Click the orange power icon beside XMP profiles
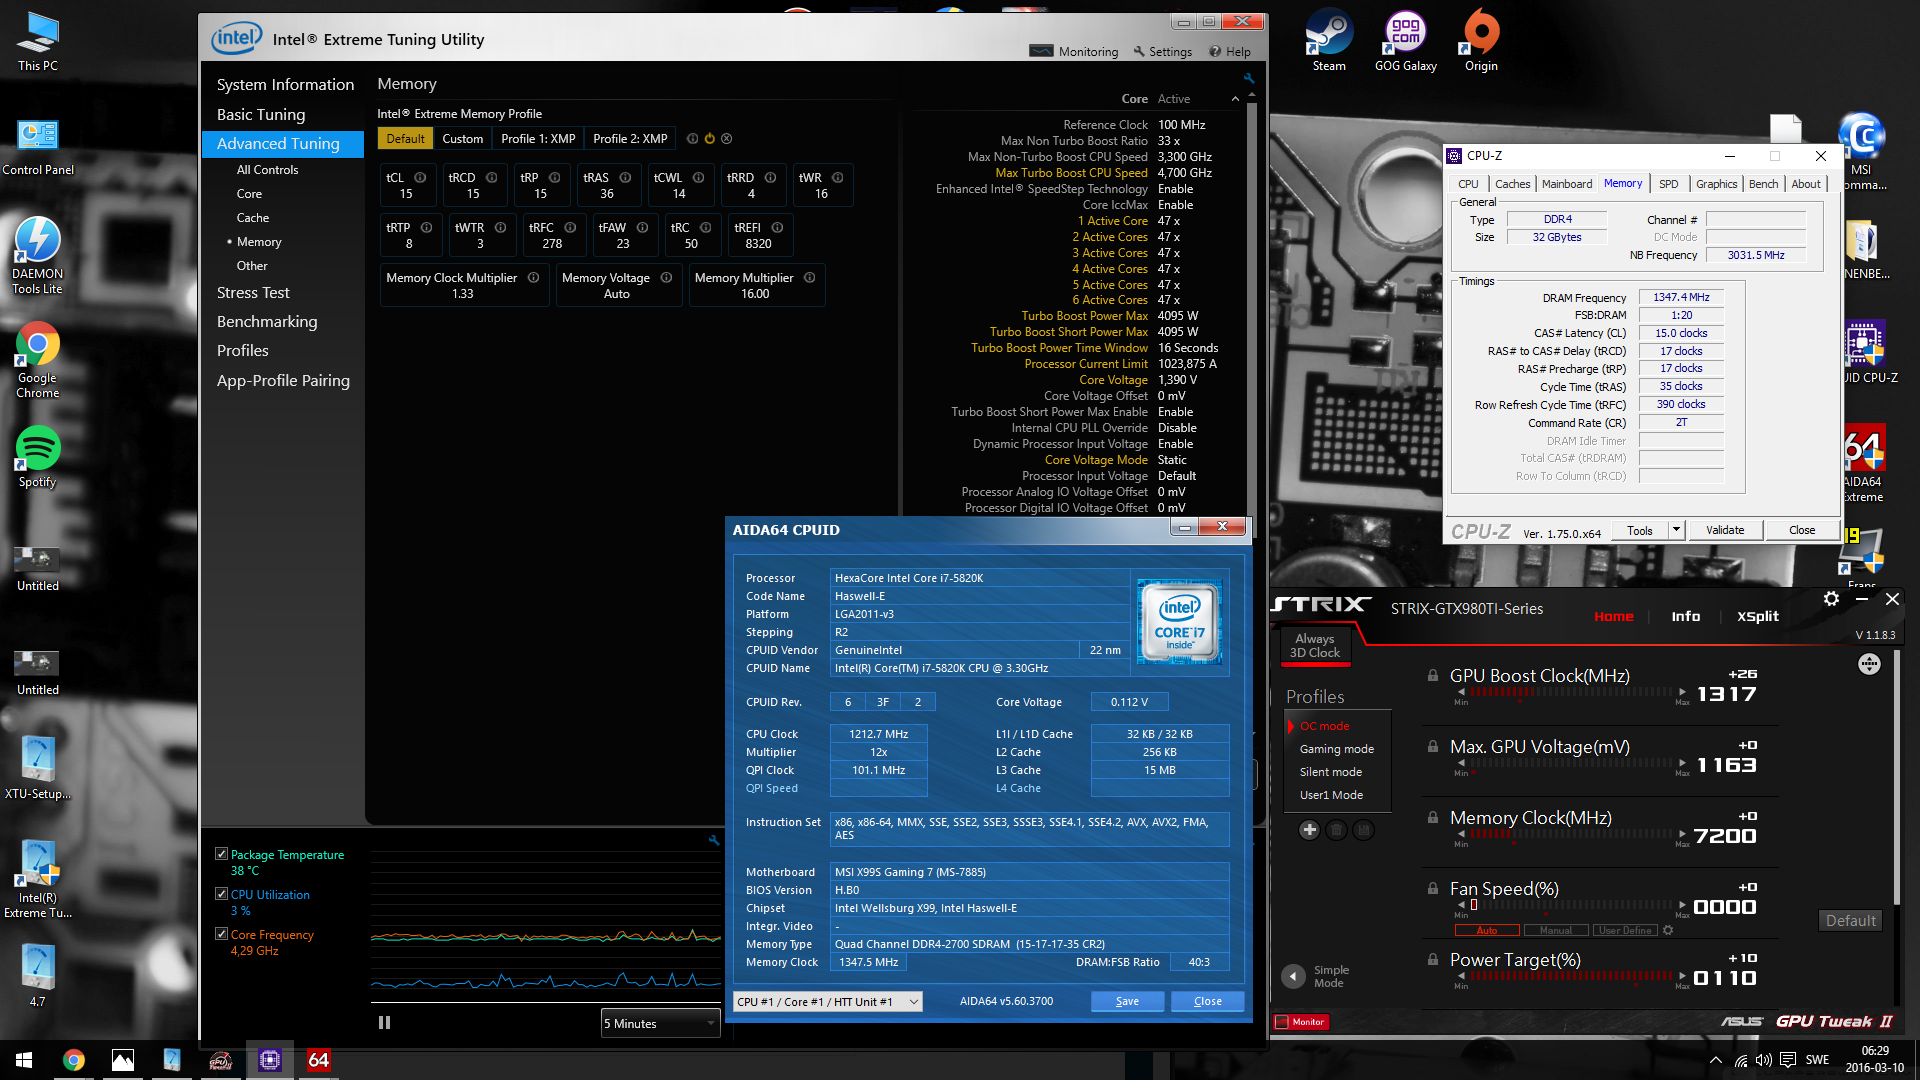This screenshot has width=1920, height=1080. pyautogui.click(x=710, y=139)
